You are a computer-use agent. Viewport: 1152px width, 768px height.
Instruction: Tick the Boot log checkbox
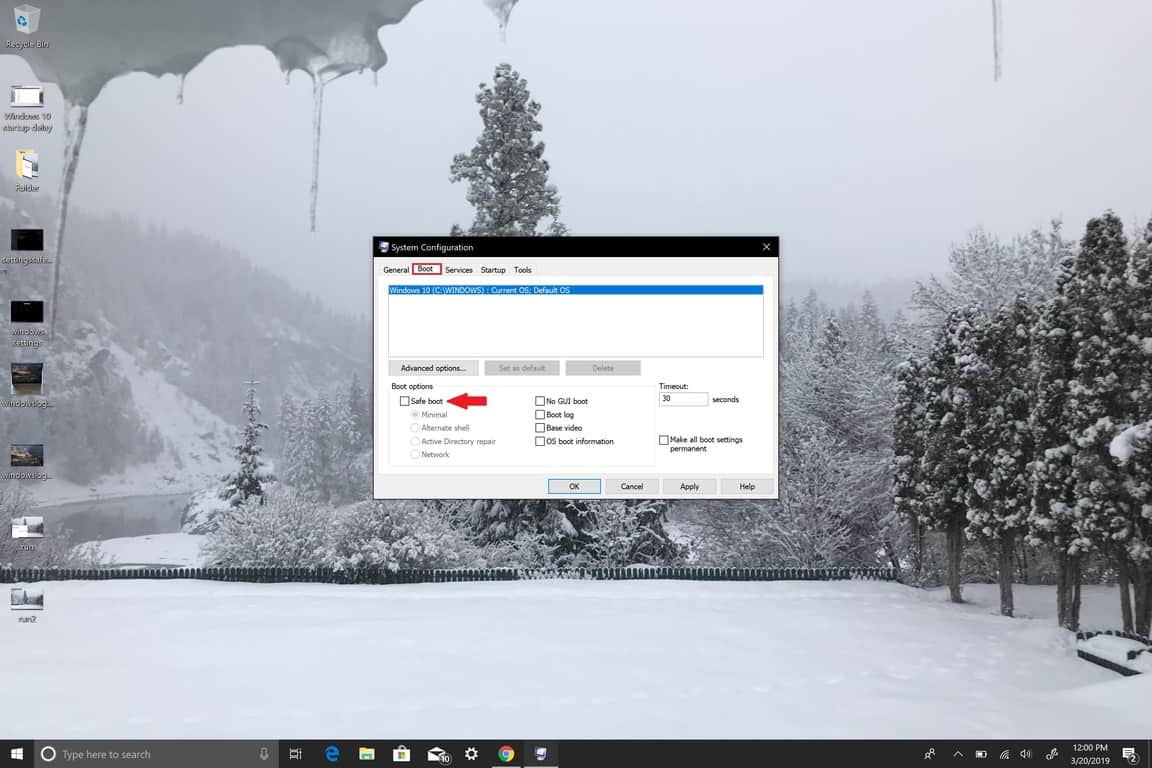click(x=540, y=414)
